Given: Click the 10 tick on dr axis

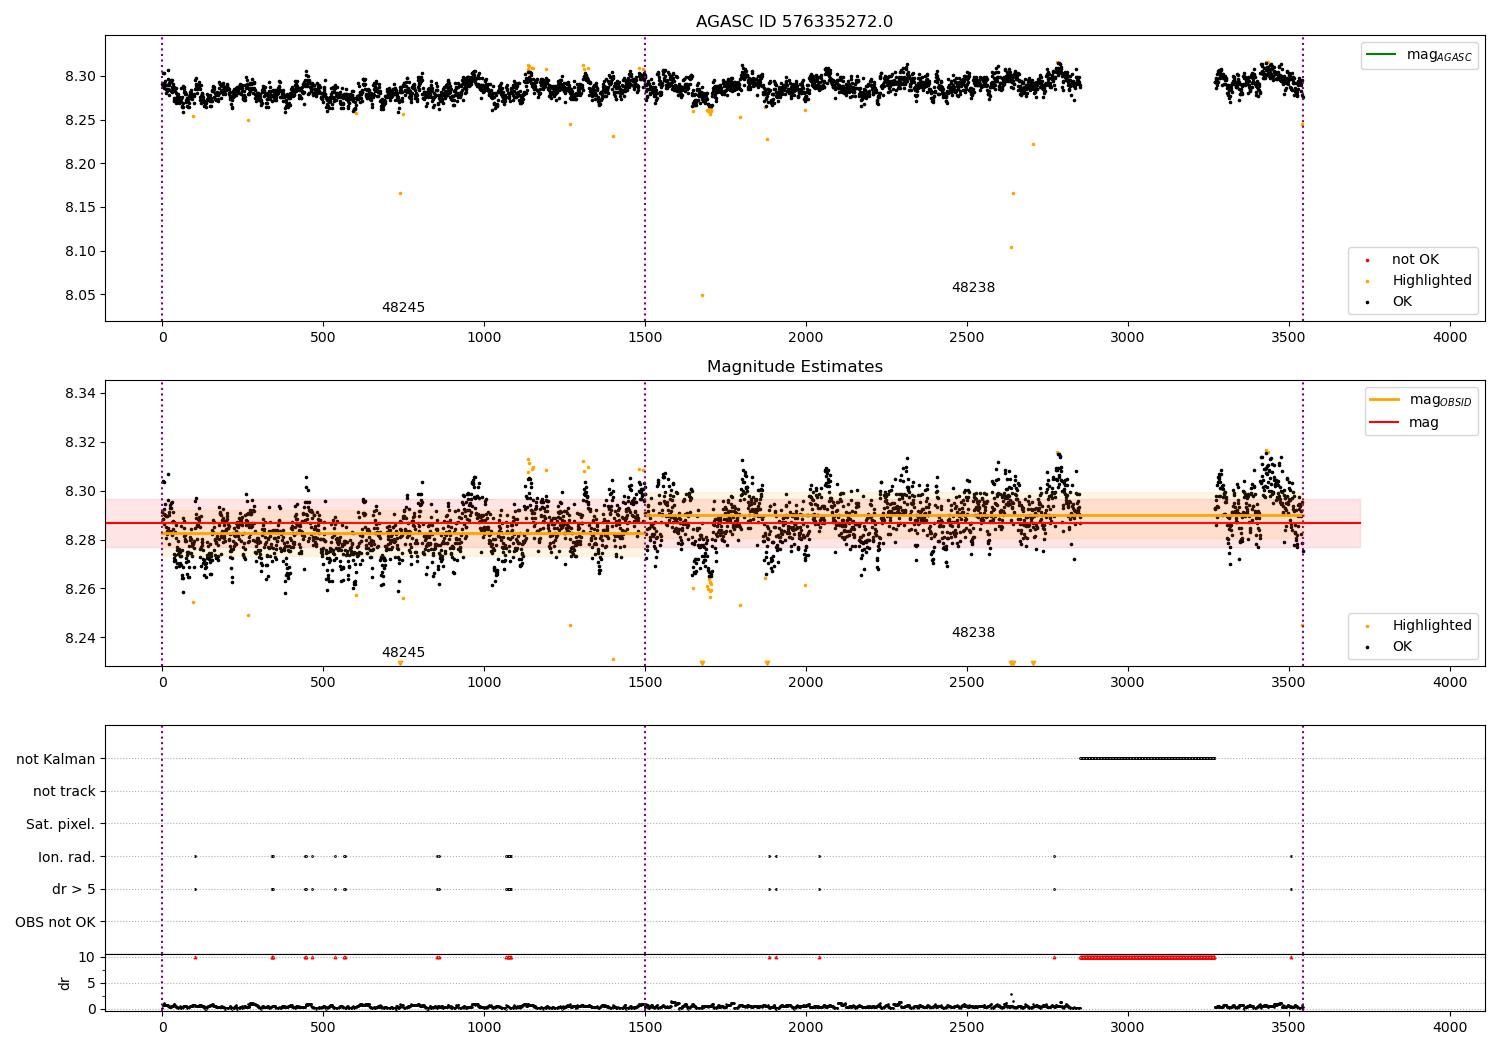Looking at the screenshot, I should pos(87,957).
